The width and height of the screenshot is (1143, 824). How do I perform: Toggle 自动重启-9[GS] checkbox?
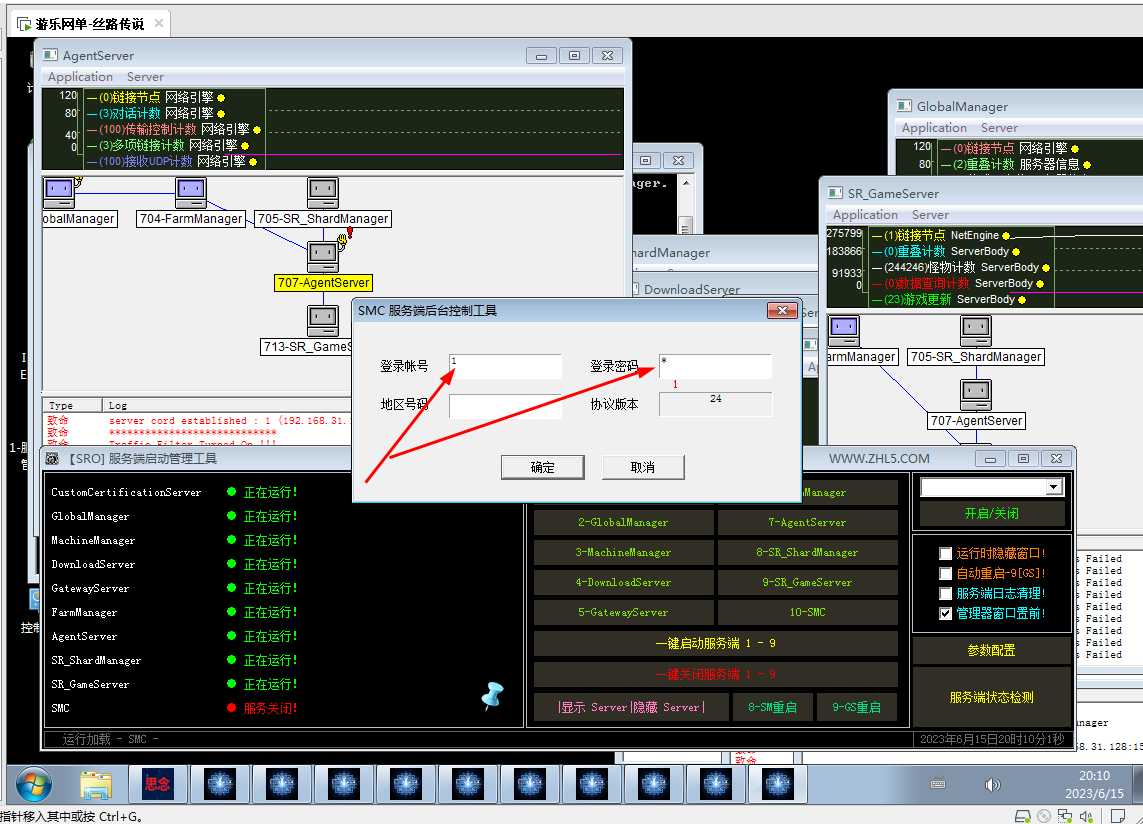[x=946, y=573]
